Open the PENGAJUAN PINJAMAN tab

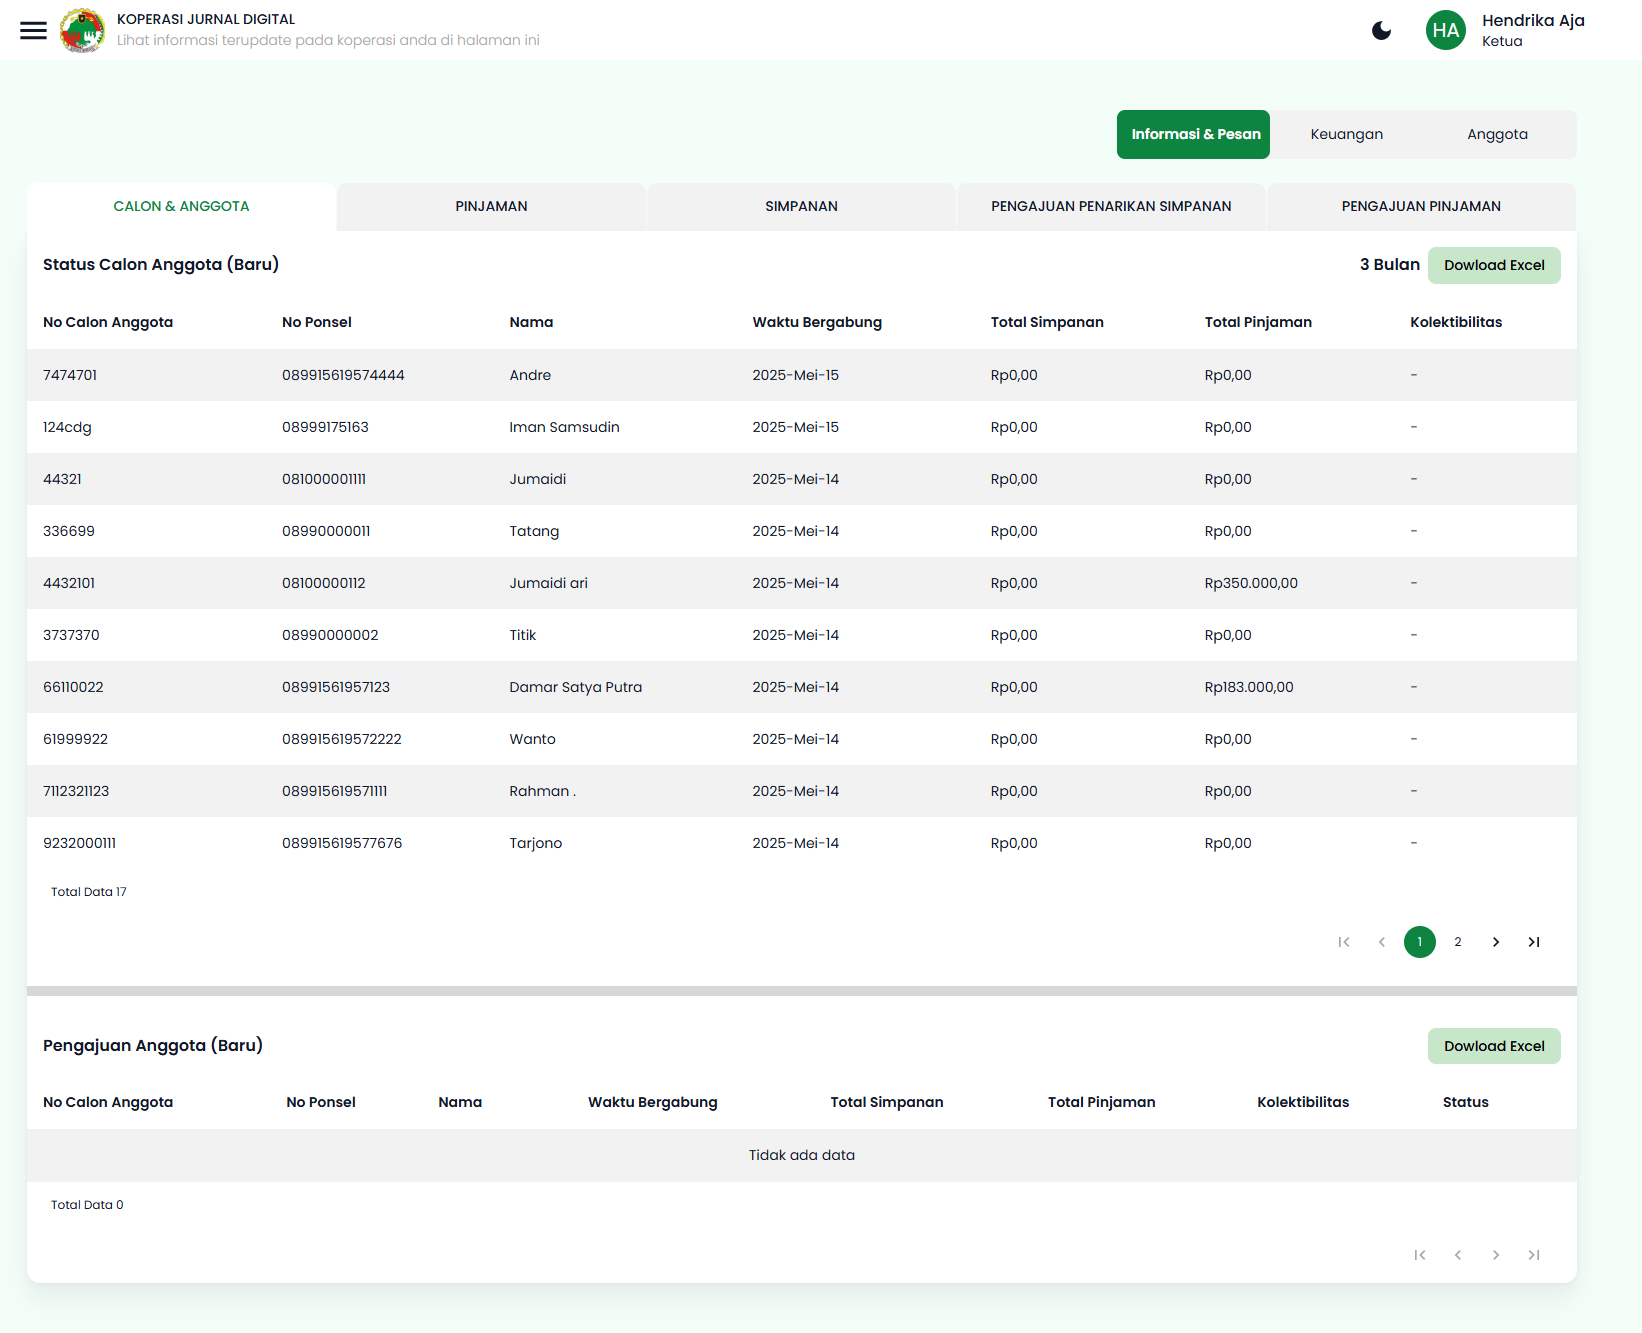tap(1420, 206)
